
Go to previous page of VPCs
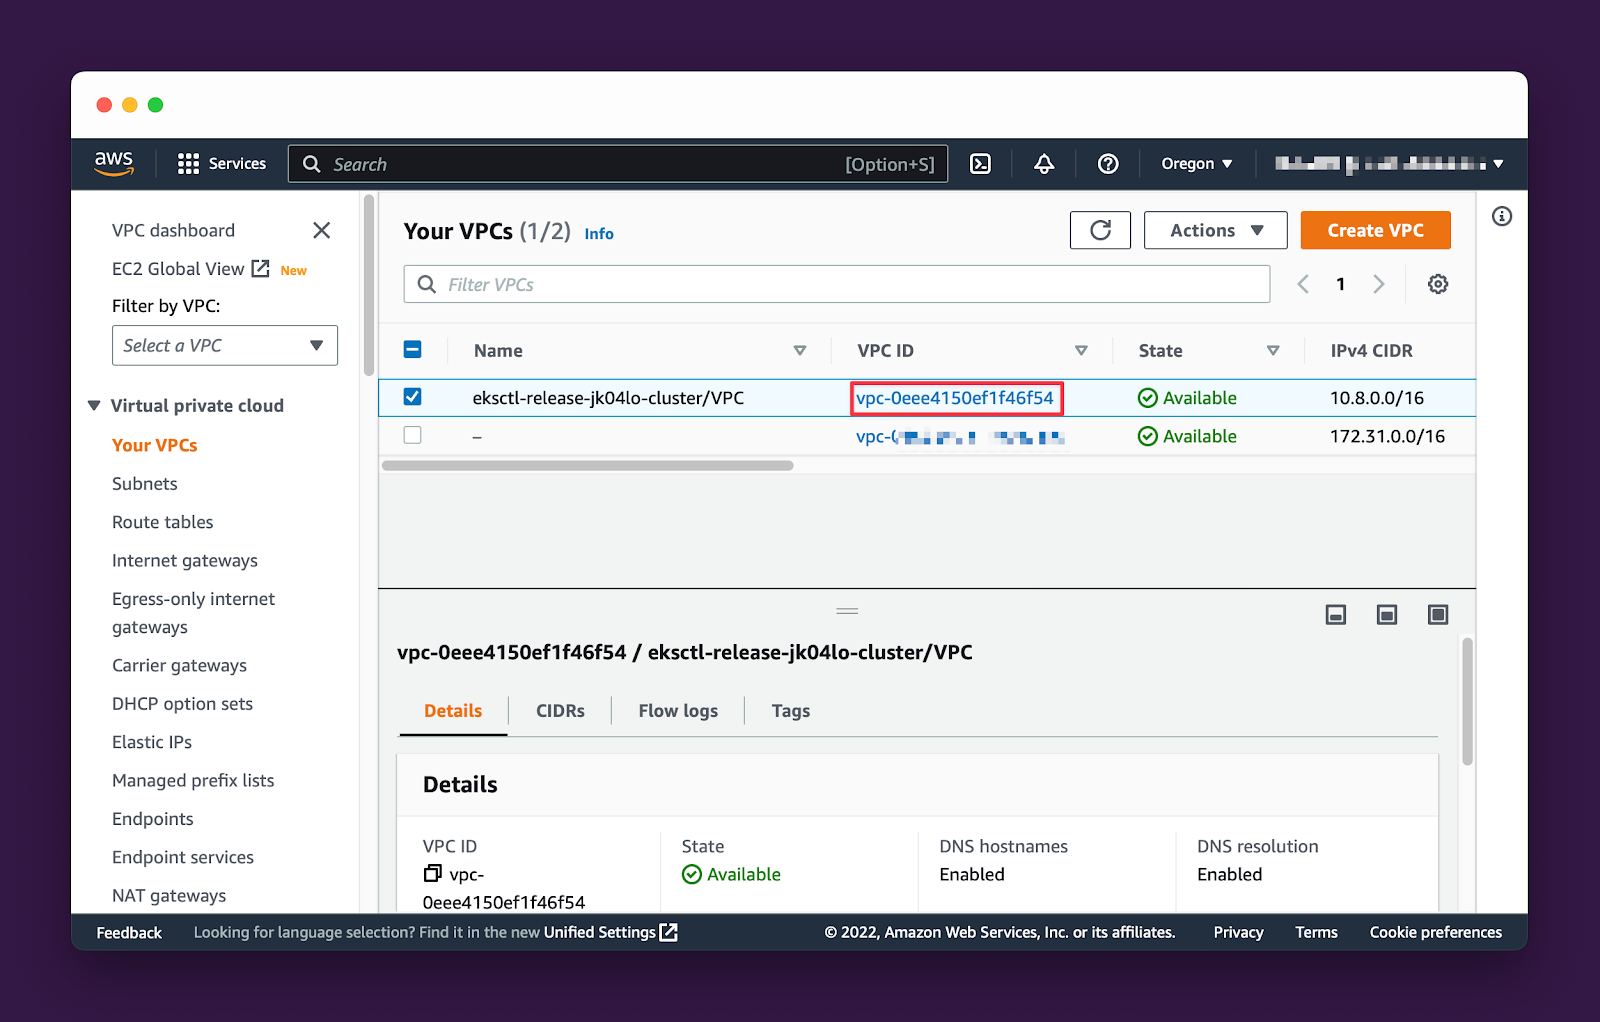click(1303, 284)
